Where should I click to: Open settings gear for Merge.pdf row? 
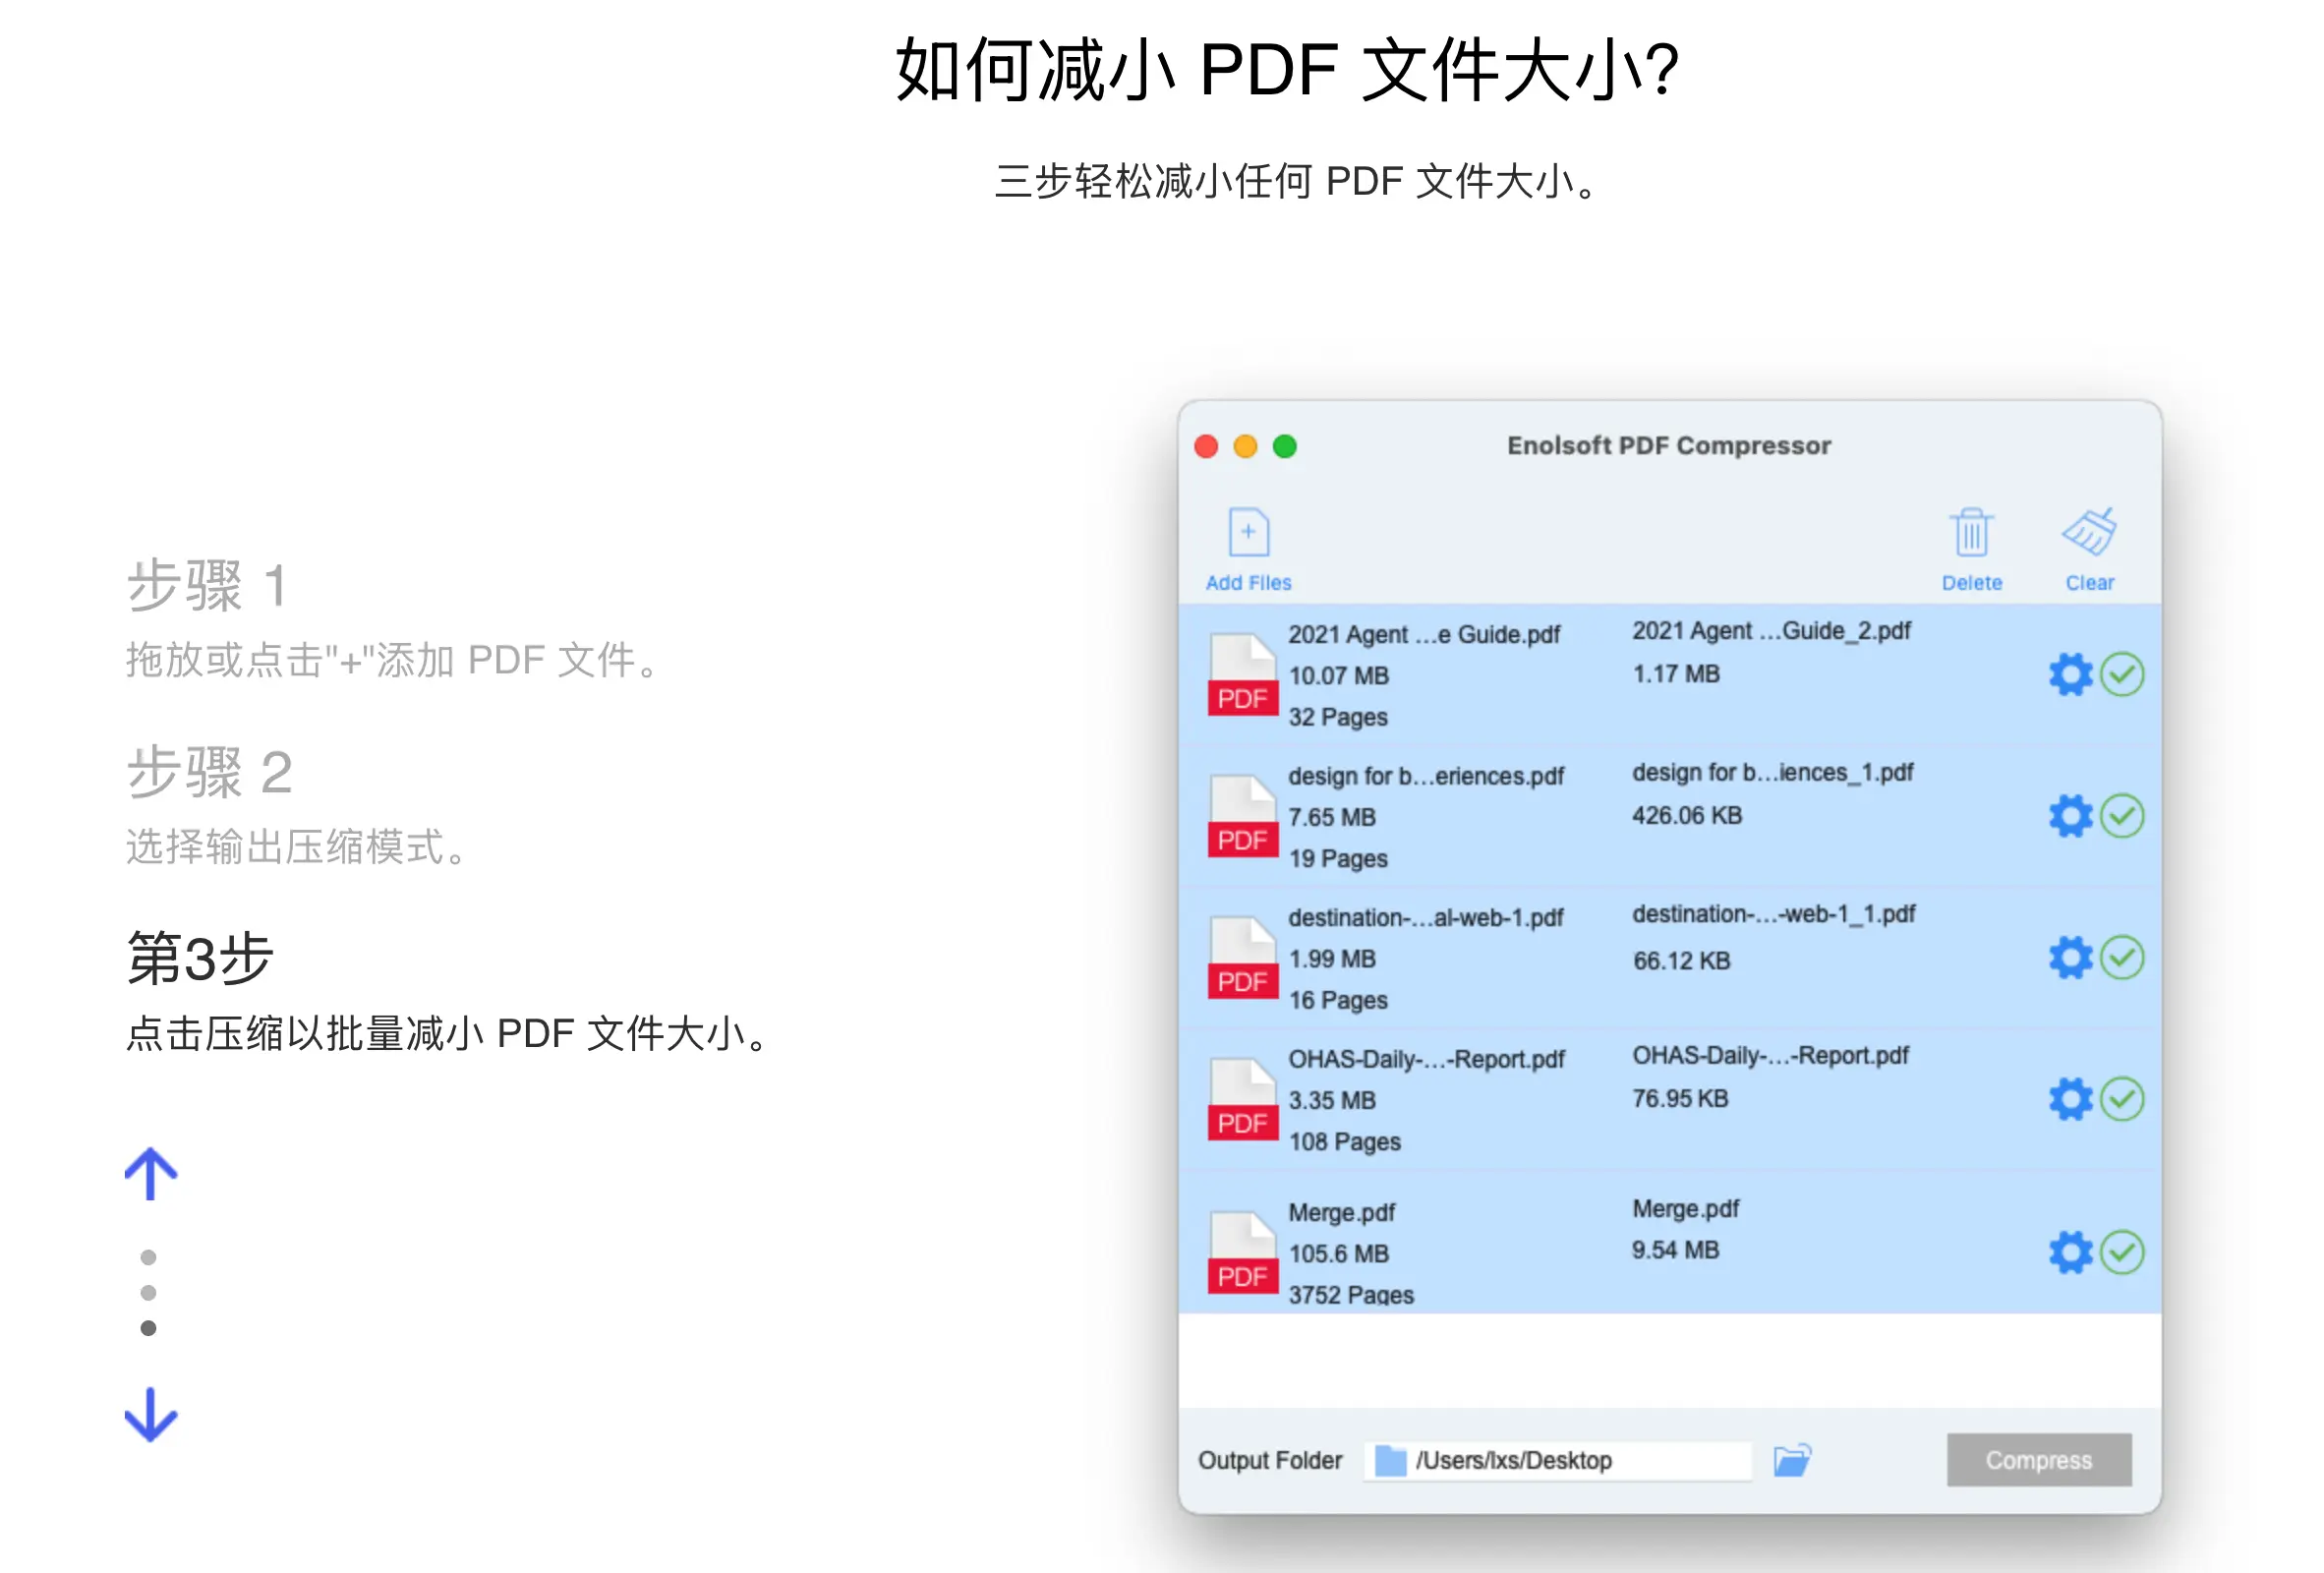pos(2069,1252)
